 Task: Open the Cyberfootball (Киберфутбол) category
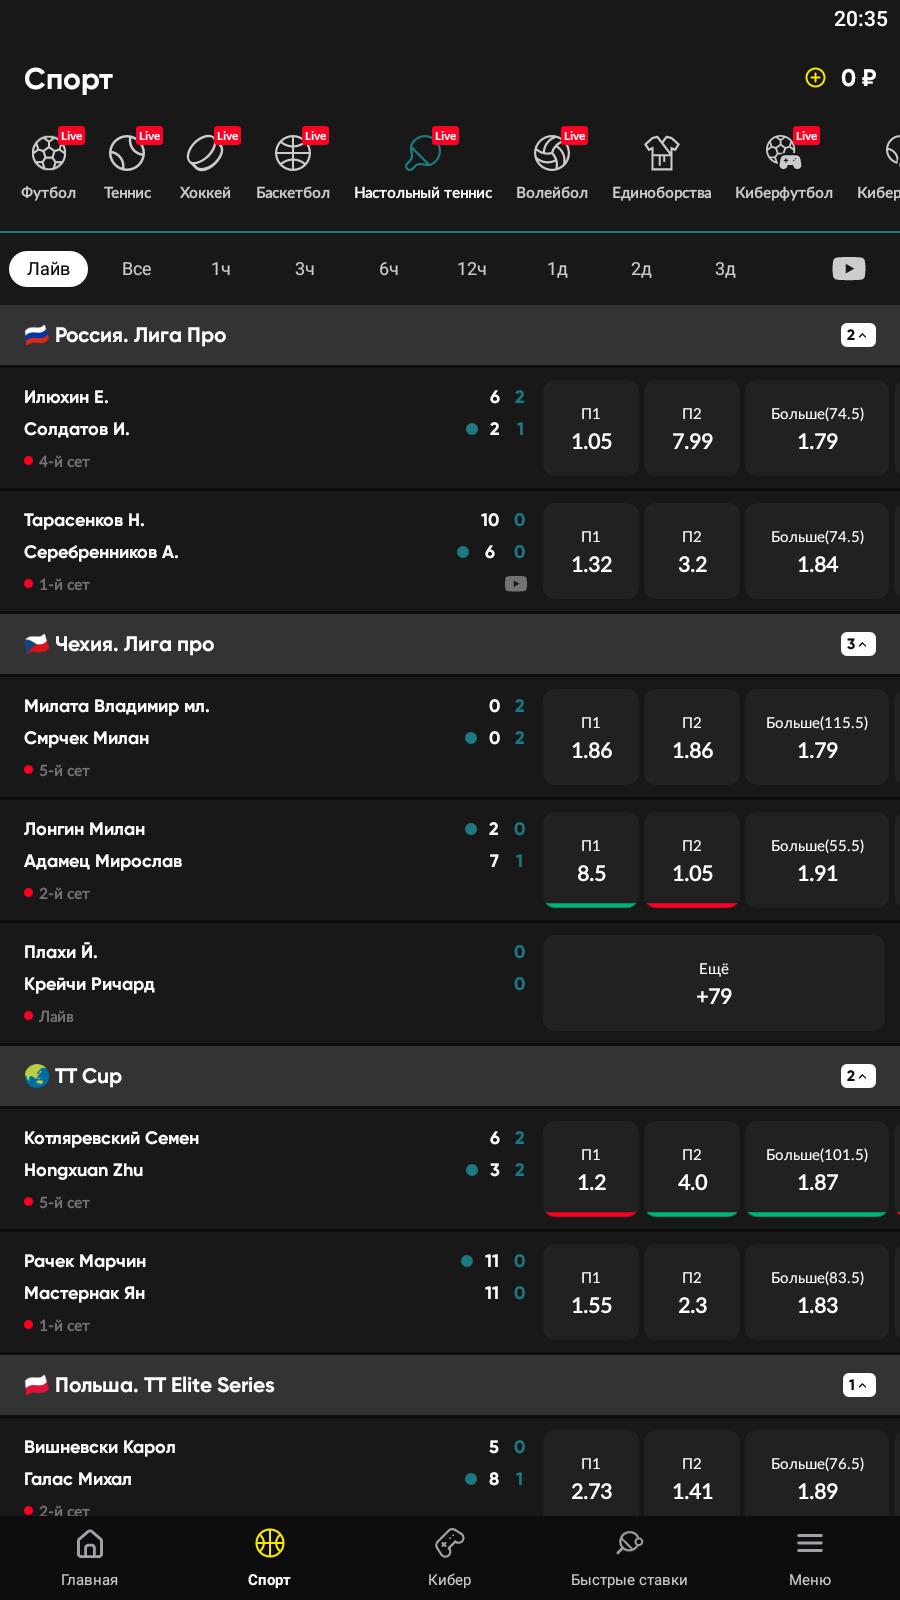click(783, 165)
